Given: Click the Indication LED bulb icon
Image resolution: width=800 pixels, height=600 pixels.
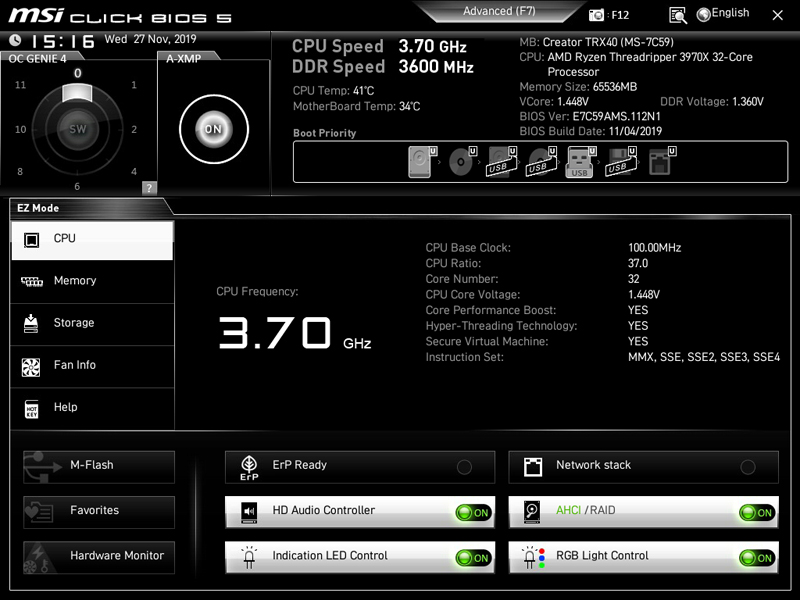Looking at the screenshot, I should [x=249, y=557].
